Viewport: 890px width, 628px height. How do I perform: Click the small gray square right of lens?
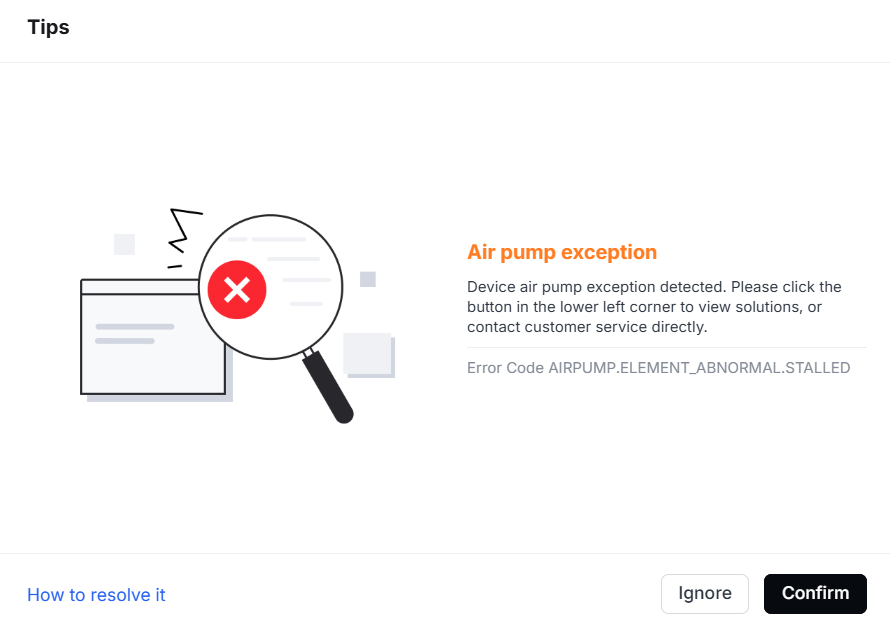tap(368, 279)
